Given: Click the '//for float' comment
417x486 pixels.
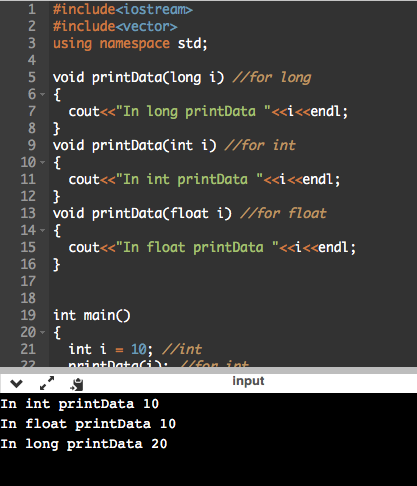Looking at the screenshot, I should click(284, 213).
